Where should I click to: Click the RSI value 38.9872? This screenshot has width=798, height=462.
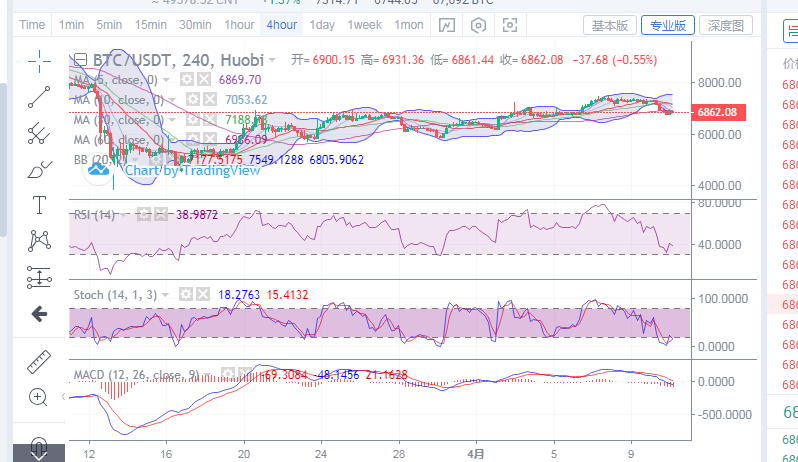197,215
